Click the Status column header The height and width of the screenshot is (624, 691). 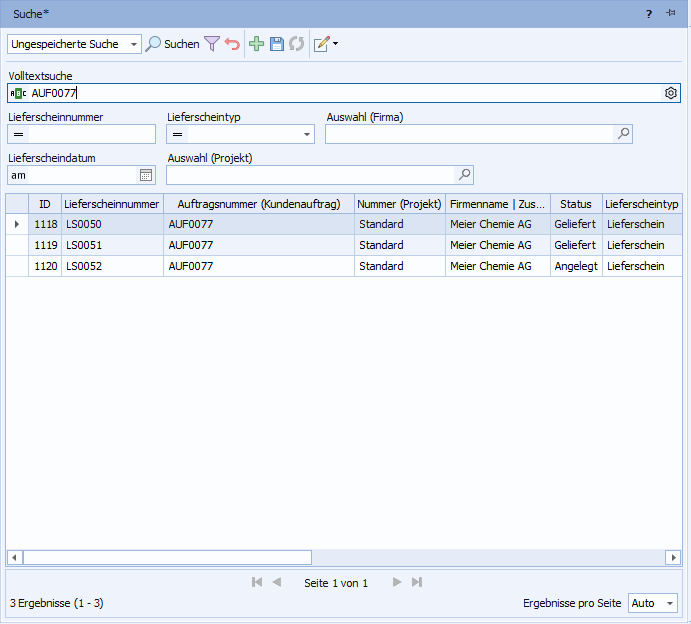click(576, 204)
